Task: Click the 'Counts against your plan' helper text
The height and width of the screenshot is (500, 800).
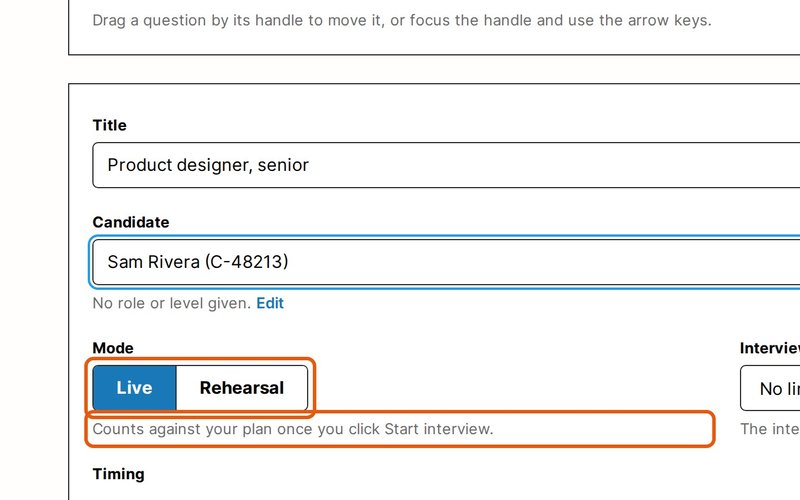Action: 293,429
